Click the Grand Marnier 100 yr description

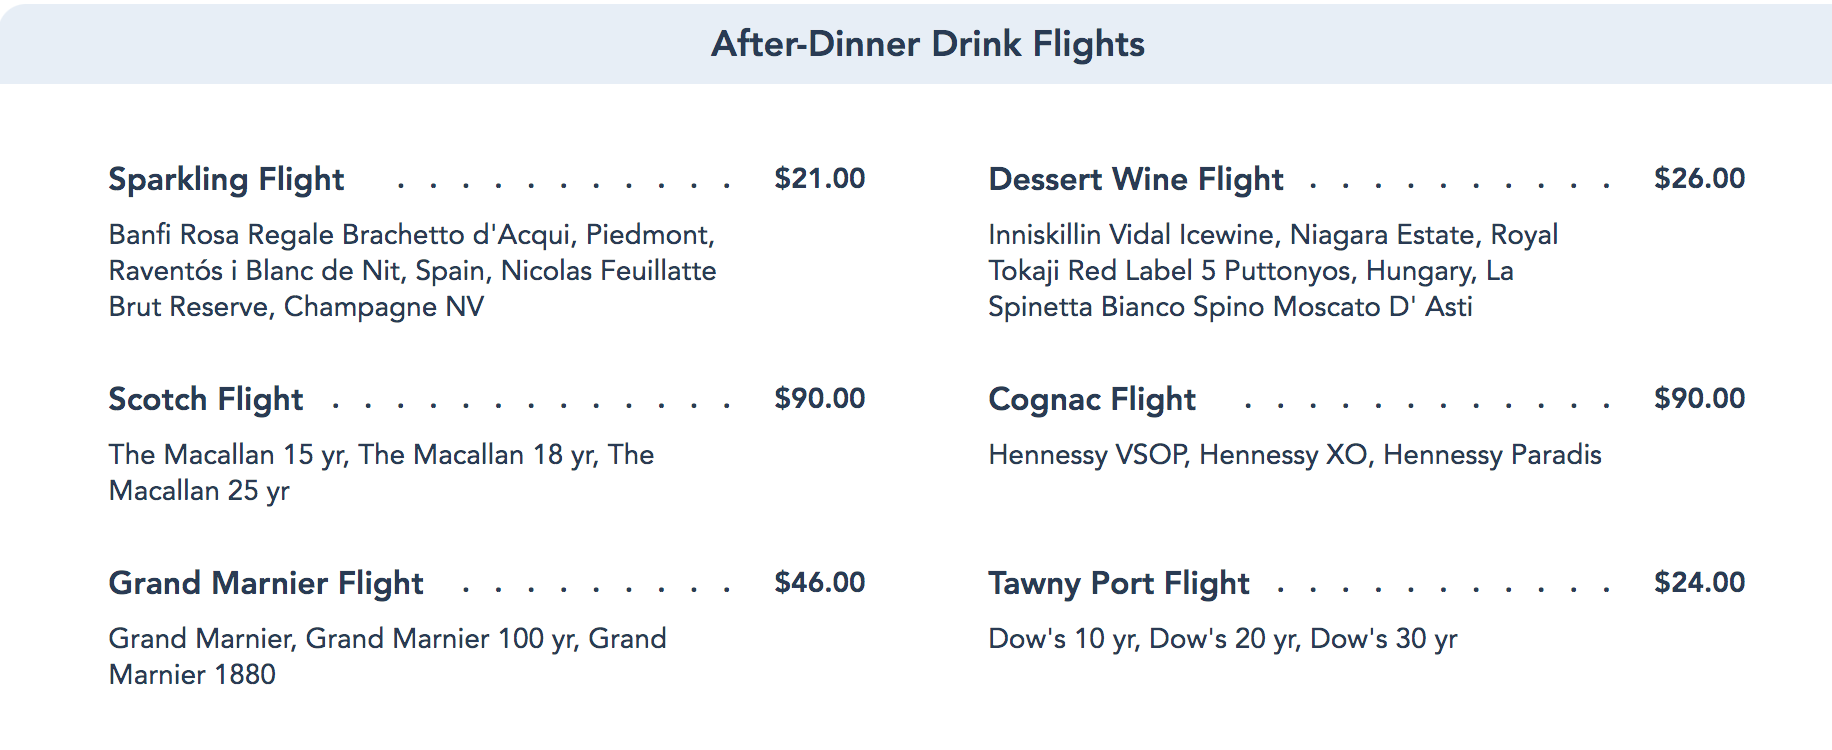pos(386,656)
